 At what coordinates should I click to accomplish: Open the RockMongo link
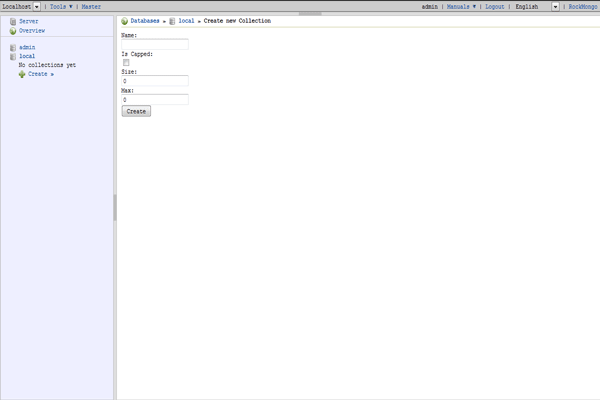click(582, 6)
